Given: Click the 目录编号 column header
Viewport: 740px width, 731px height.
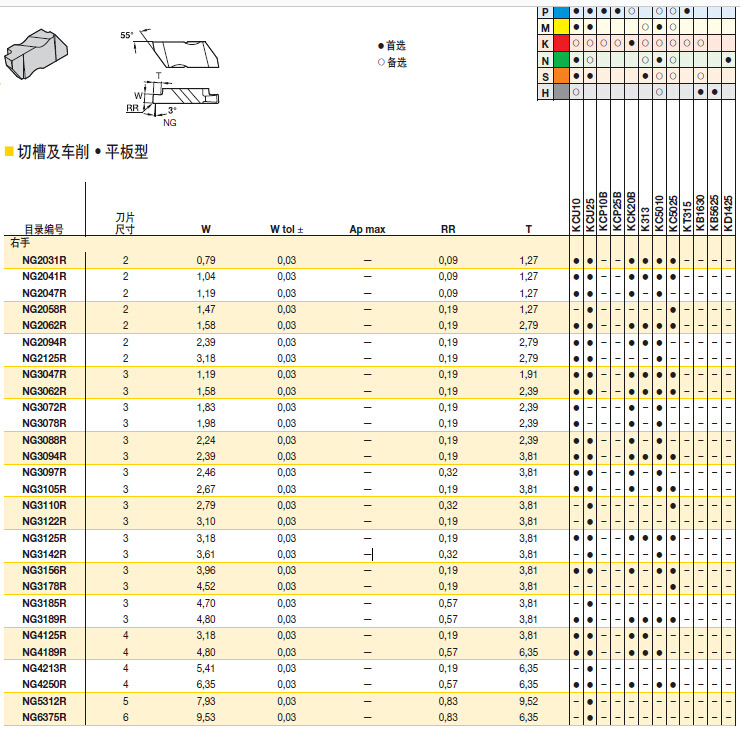Looking at the screenshot, I should [x=44, y=229].
